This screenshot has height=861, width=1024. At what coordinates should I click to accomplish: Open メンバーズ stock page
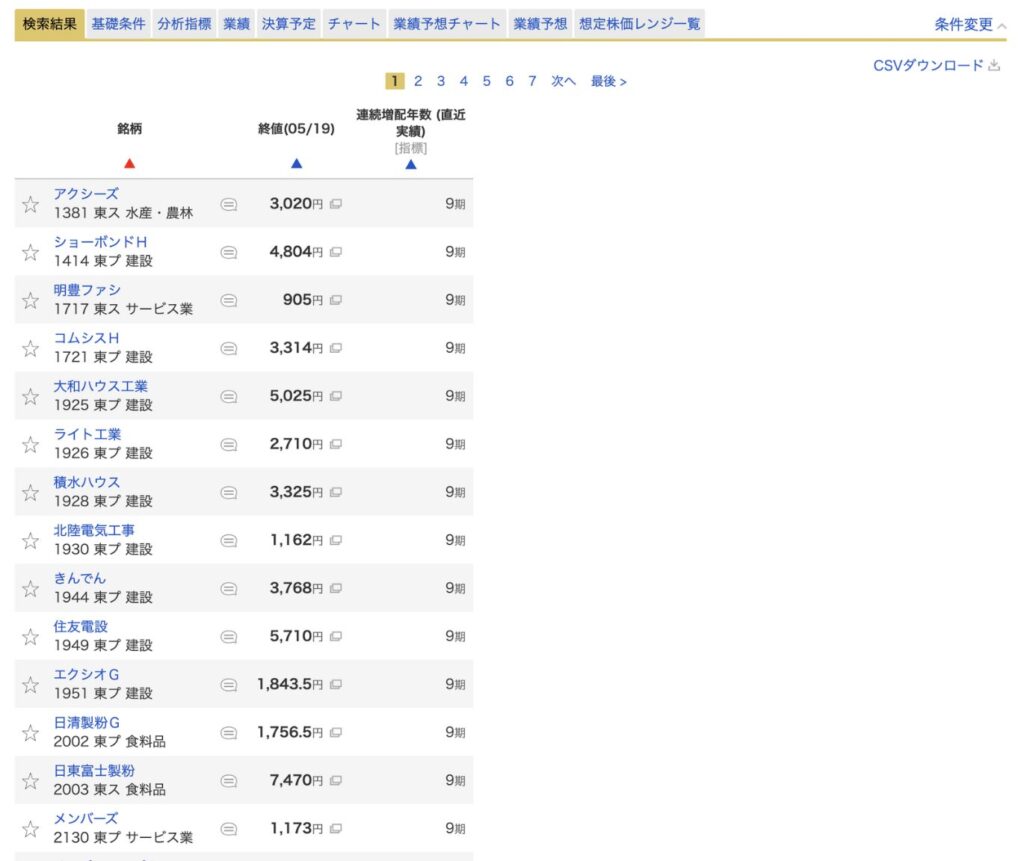(x=86, y=819)
